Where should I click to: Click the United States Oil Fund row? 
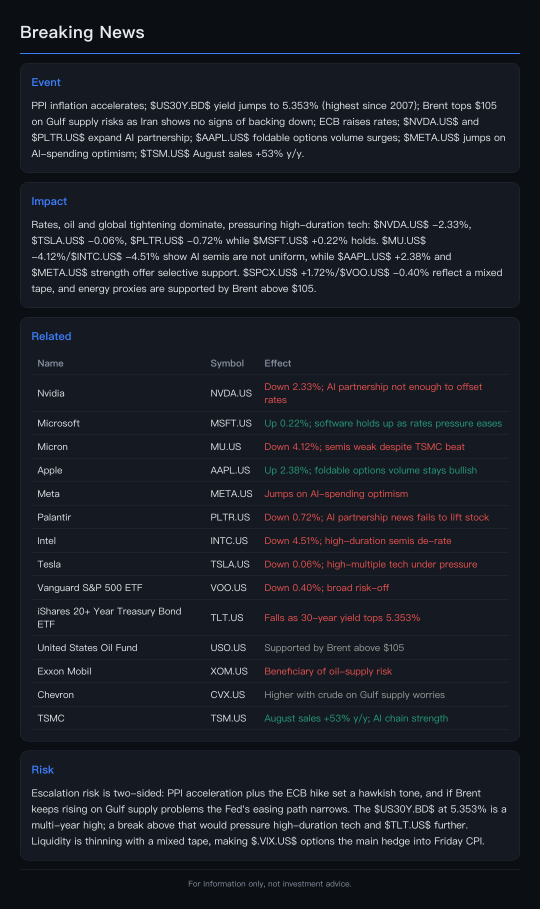(270, 648)
